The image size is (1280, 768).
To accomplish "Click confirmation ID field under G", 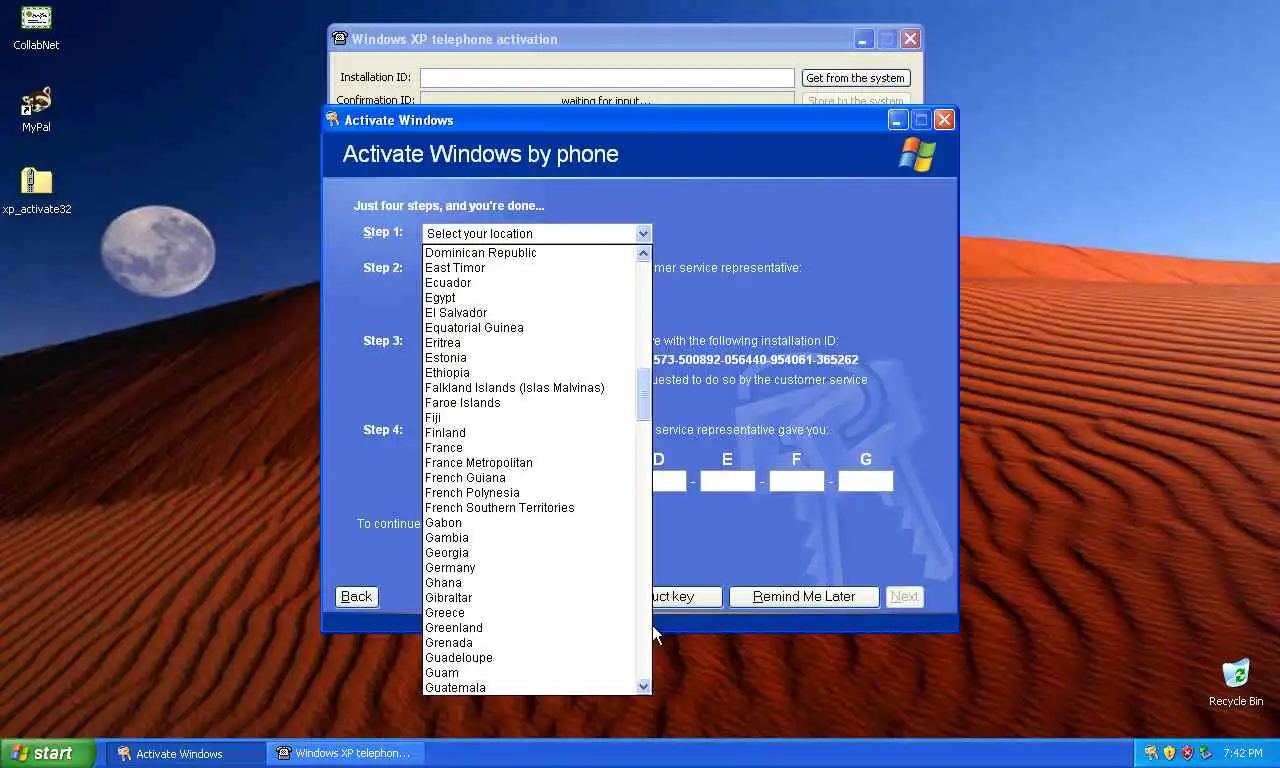I will coord(866,481).
